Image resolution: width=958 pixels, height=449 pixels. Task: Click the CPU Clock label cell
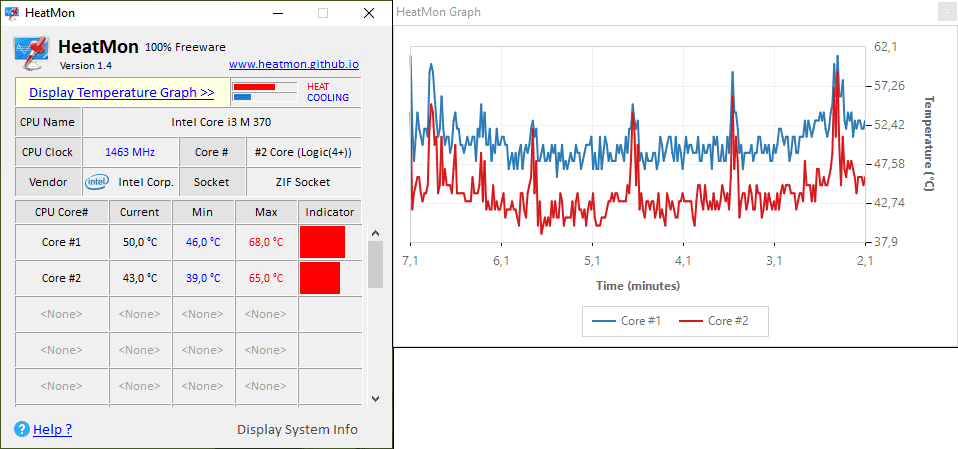pyautogui.click(x=48, y=152)
